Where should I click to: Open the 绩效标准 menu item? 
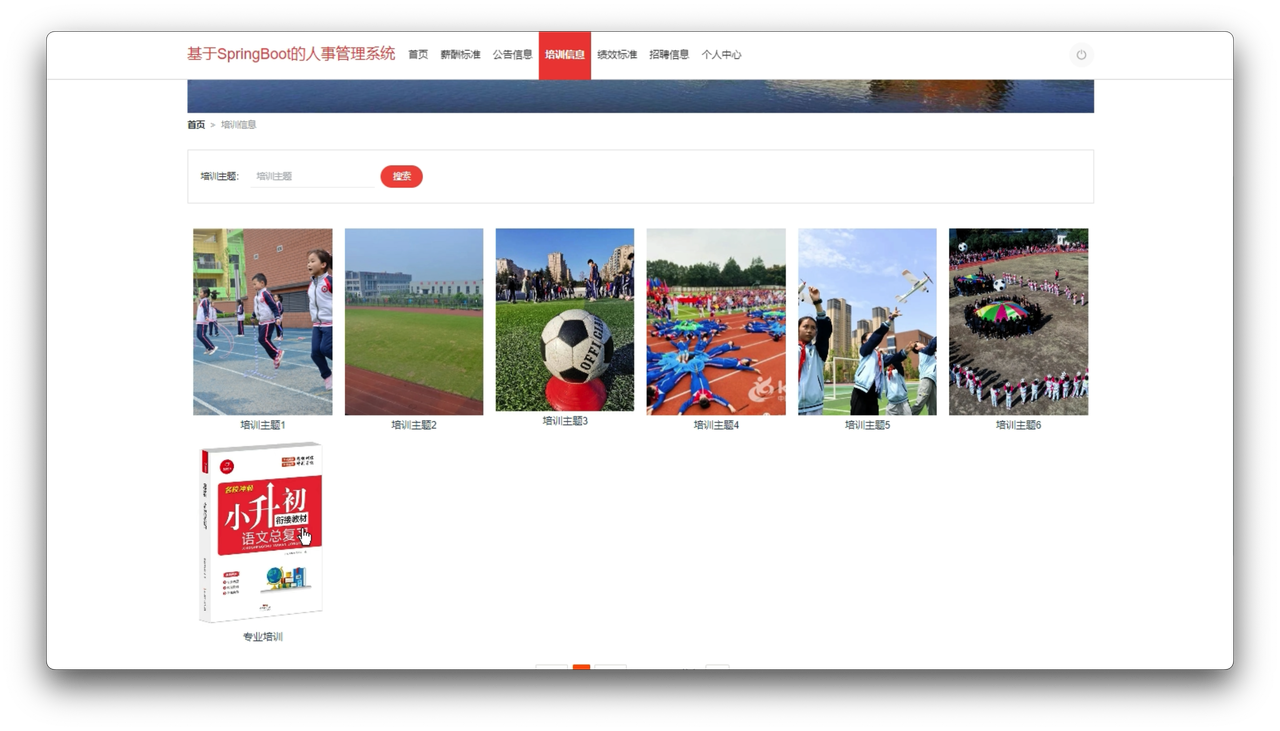point(617,55)
